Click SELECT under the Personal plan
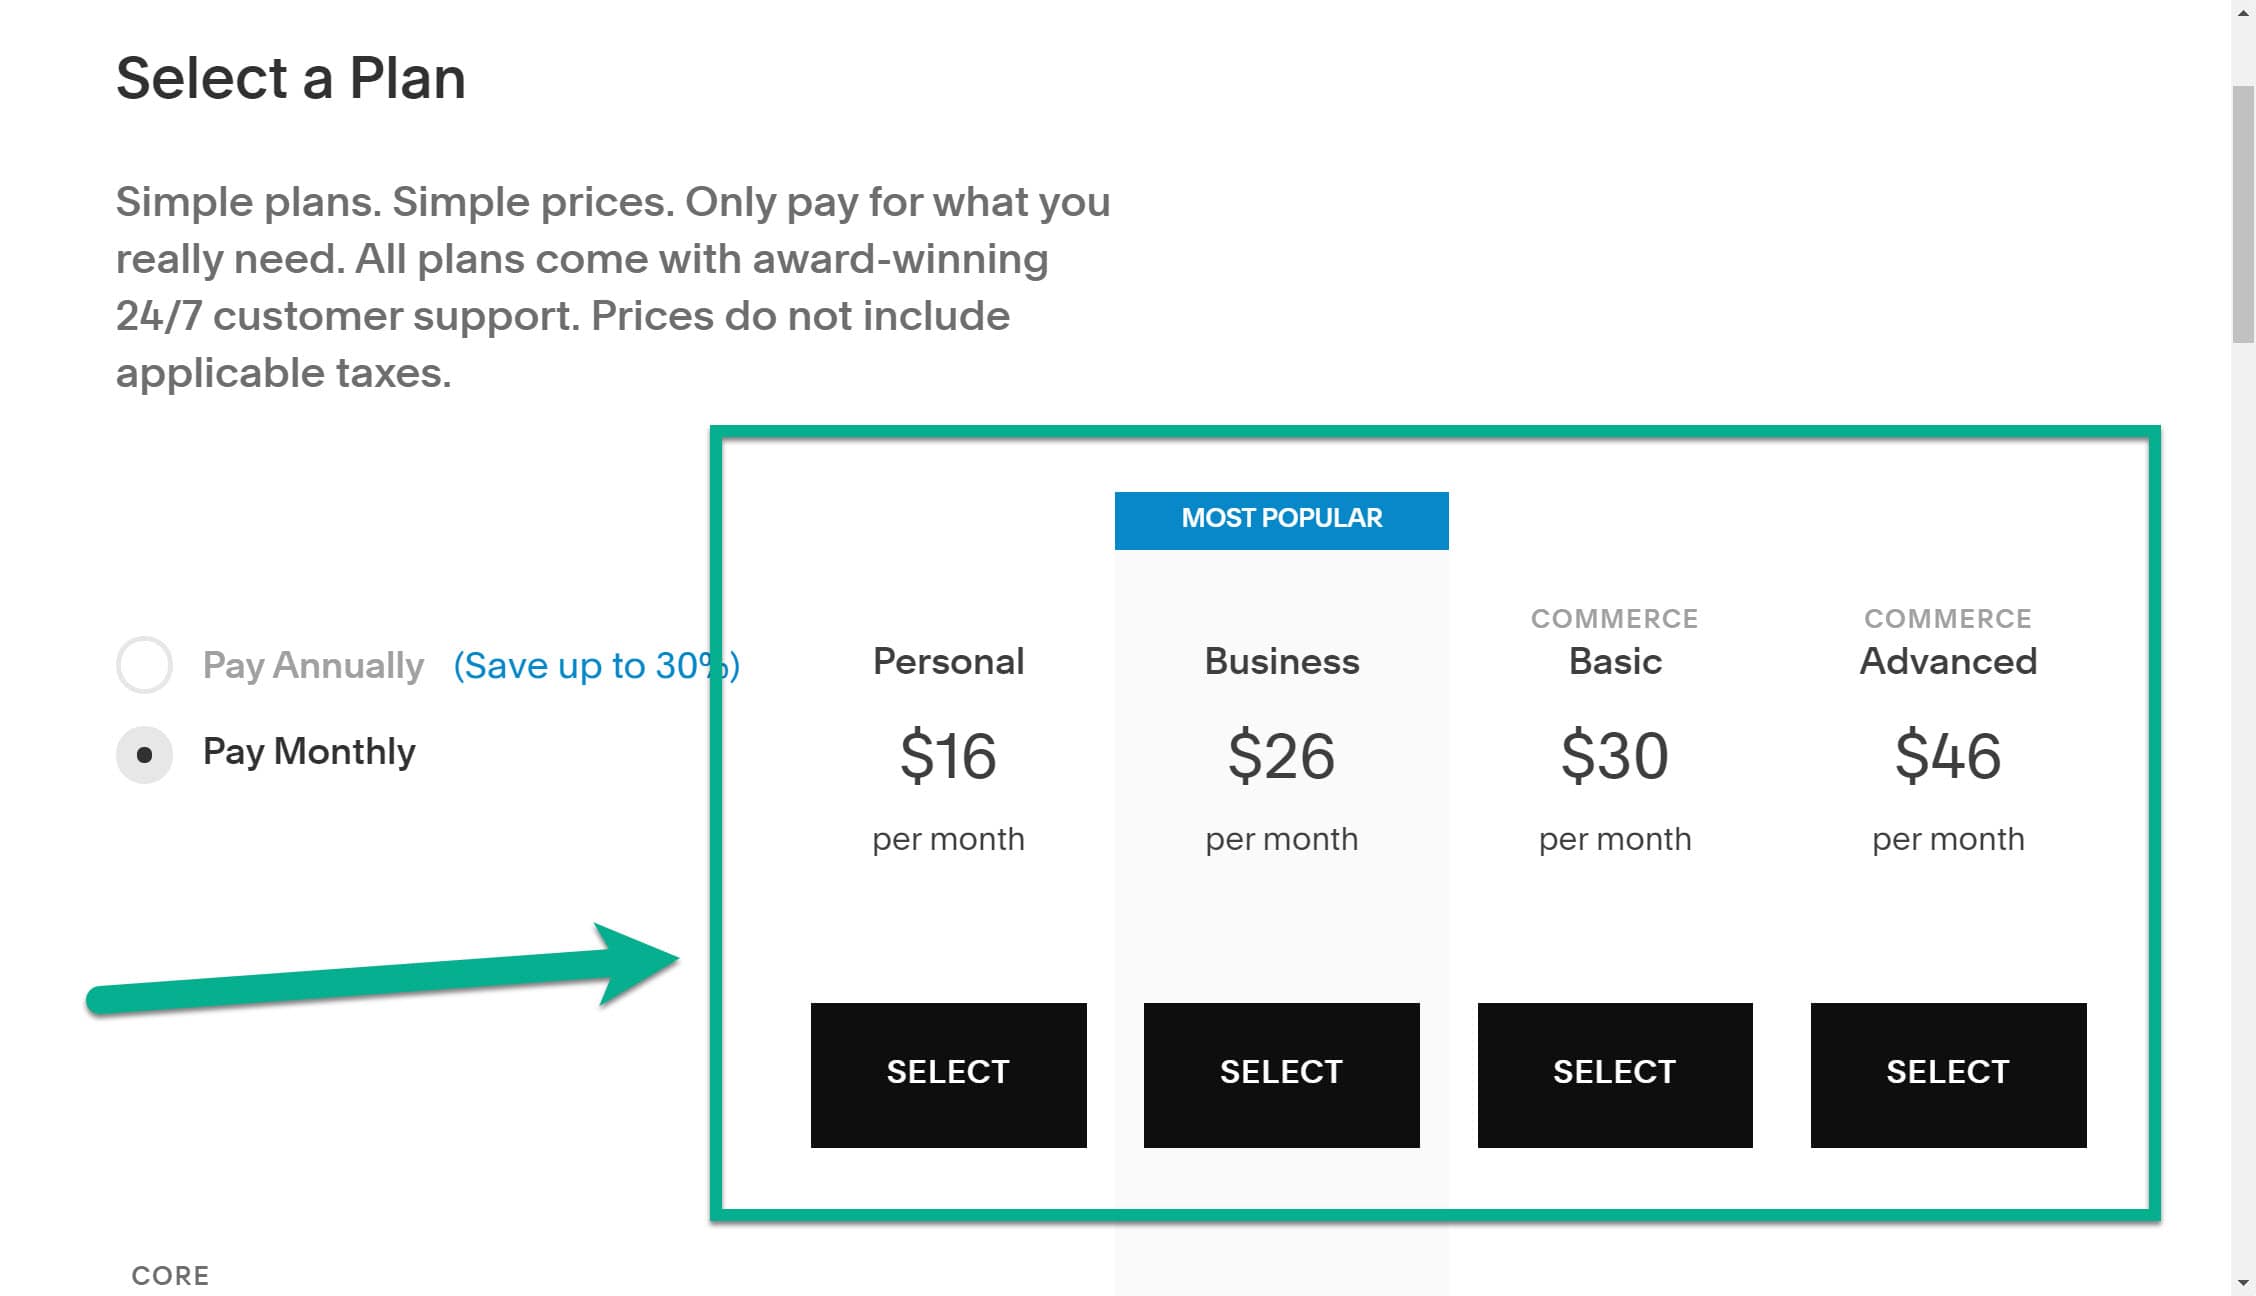The width and height of the screenshot is (2256, 1296). click(947, 1072)
